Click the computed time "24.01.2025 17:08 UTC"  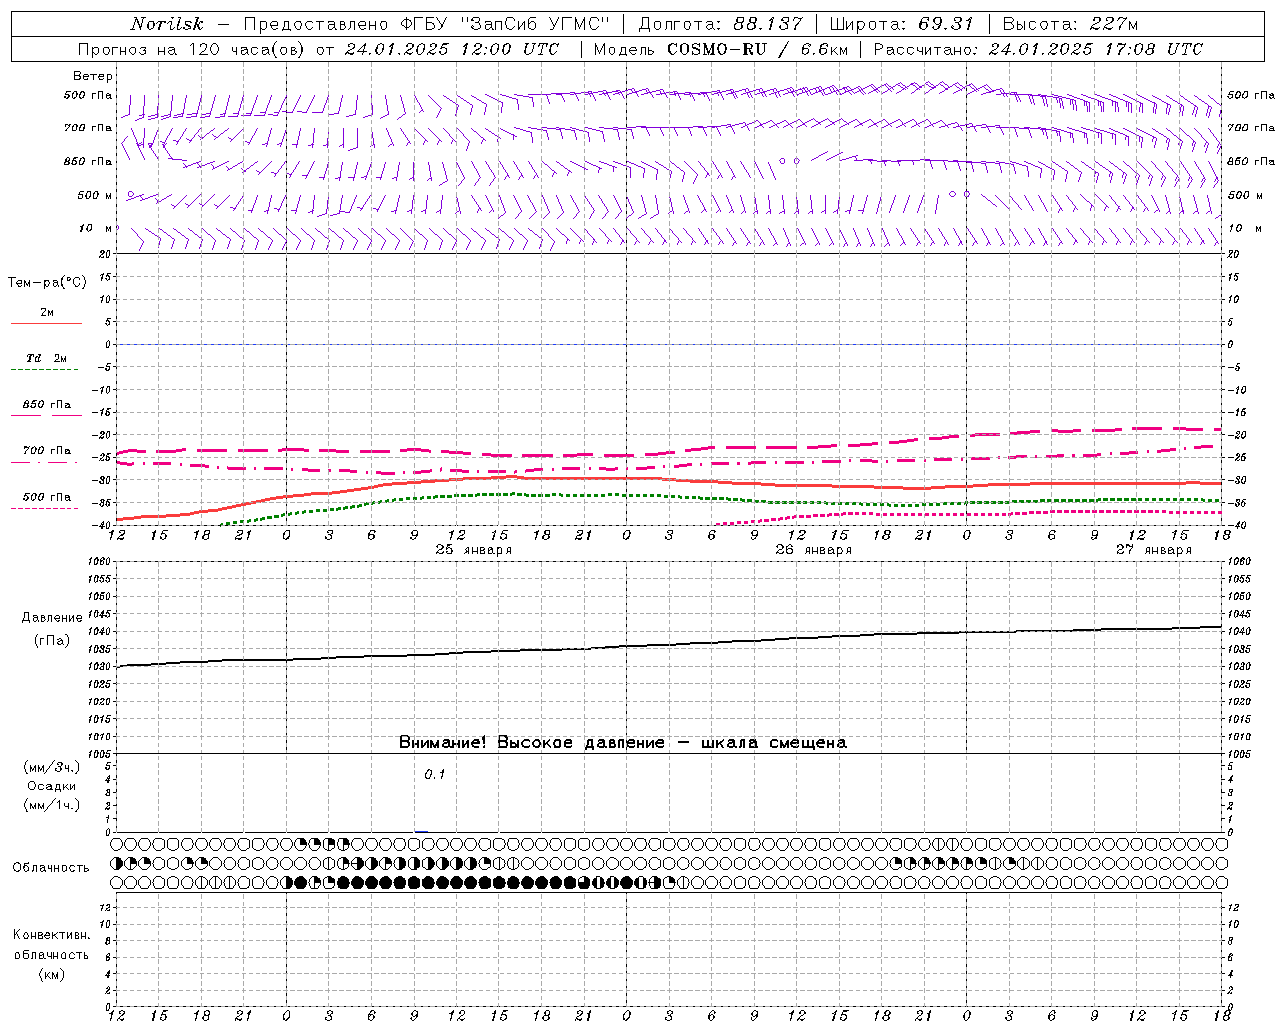click(x=1096, y=49)
